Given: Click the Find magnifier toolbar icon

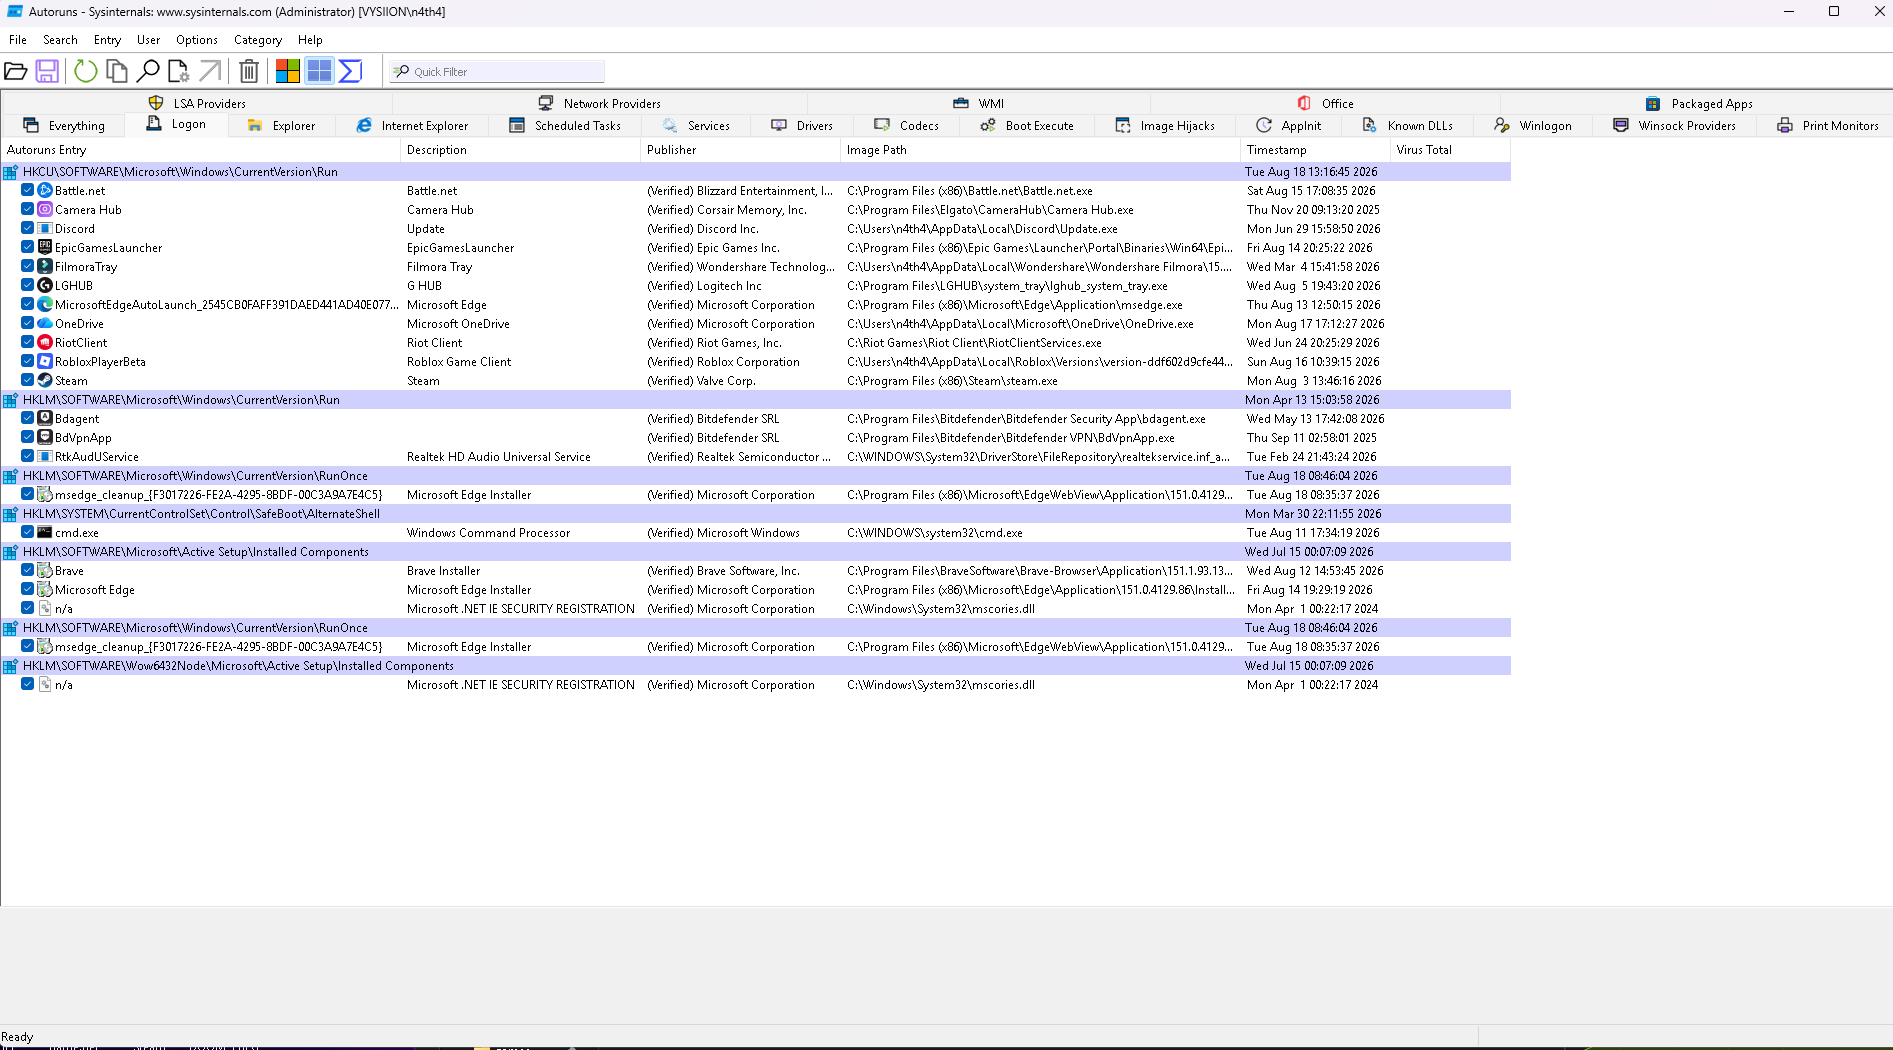Looking at the screenshot, I should click(x=148, y=71).
